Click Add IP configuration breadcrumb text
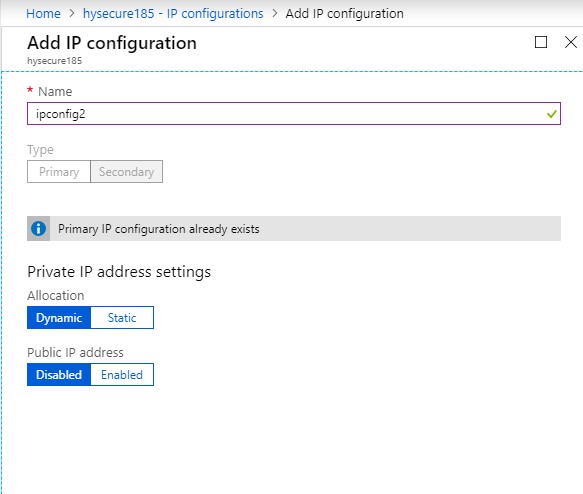Viewport: 583px width, 494px height. pos(344,13)
